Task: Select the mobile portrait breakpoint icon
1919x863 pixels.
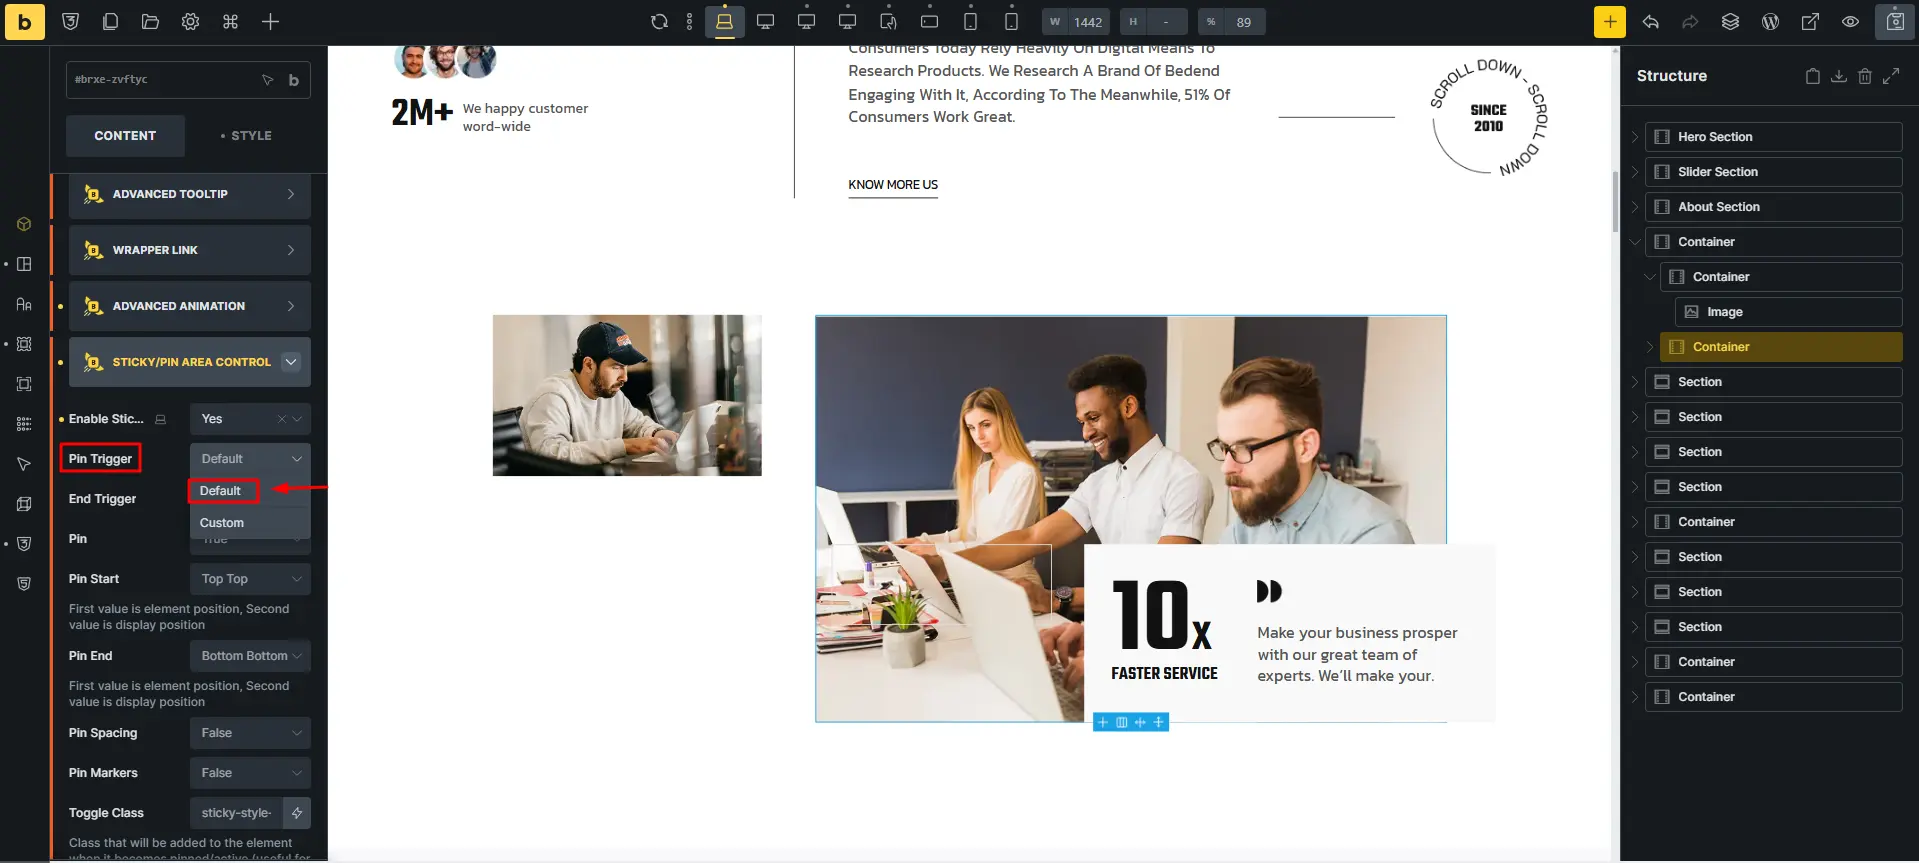Action: 1011,22
